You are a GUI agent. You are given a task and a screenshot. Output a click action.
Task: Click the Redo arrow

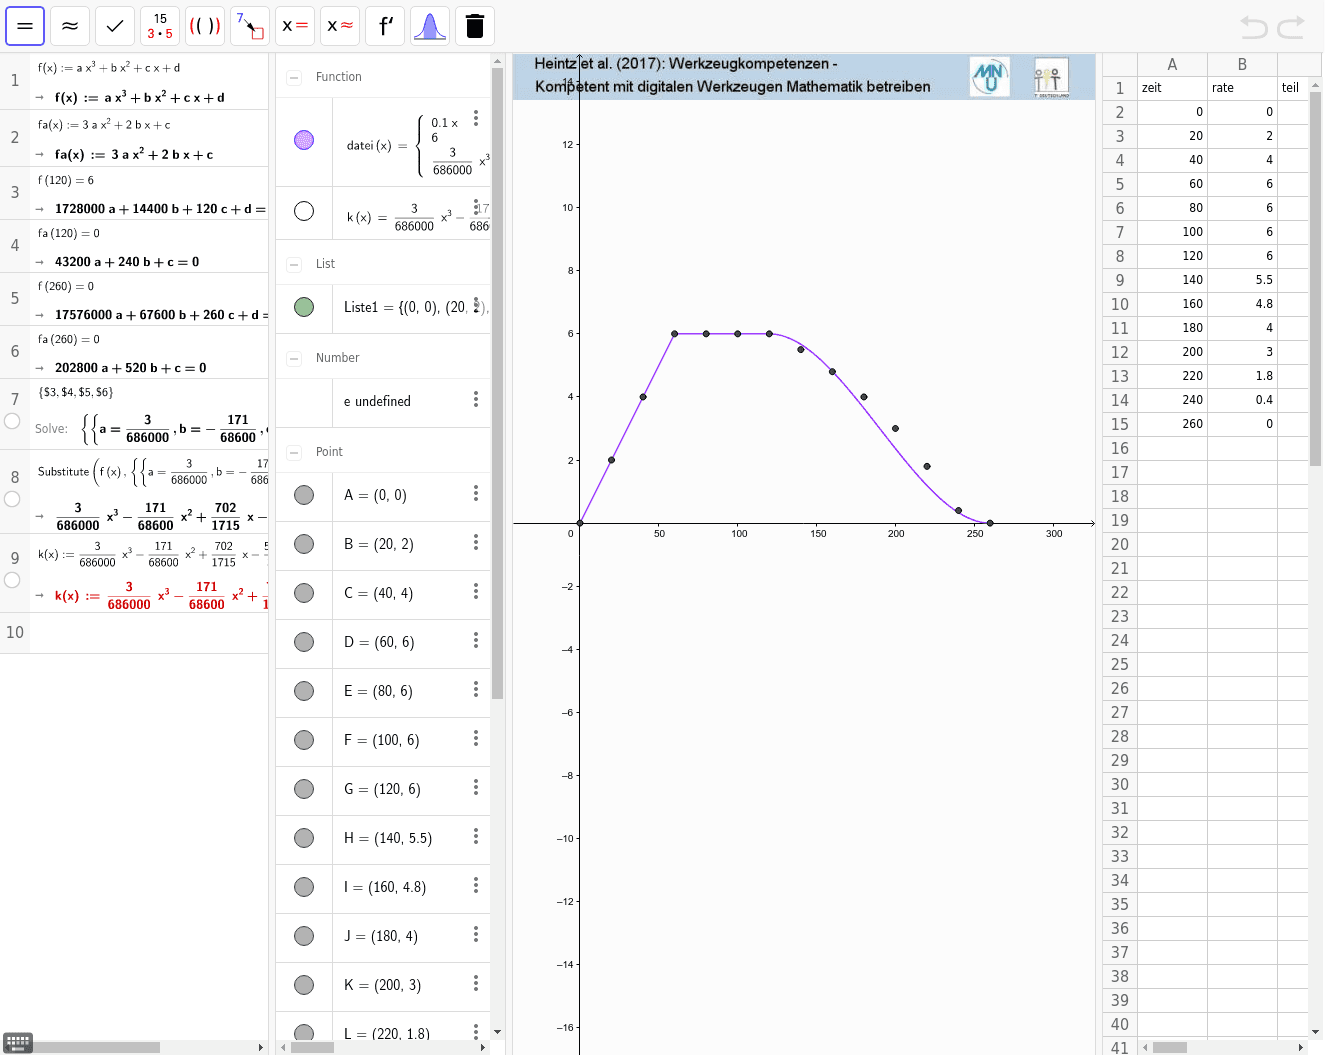coord(1291,27)
